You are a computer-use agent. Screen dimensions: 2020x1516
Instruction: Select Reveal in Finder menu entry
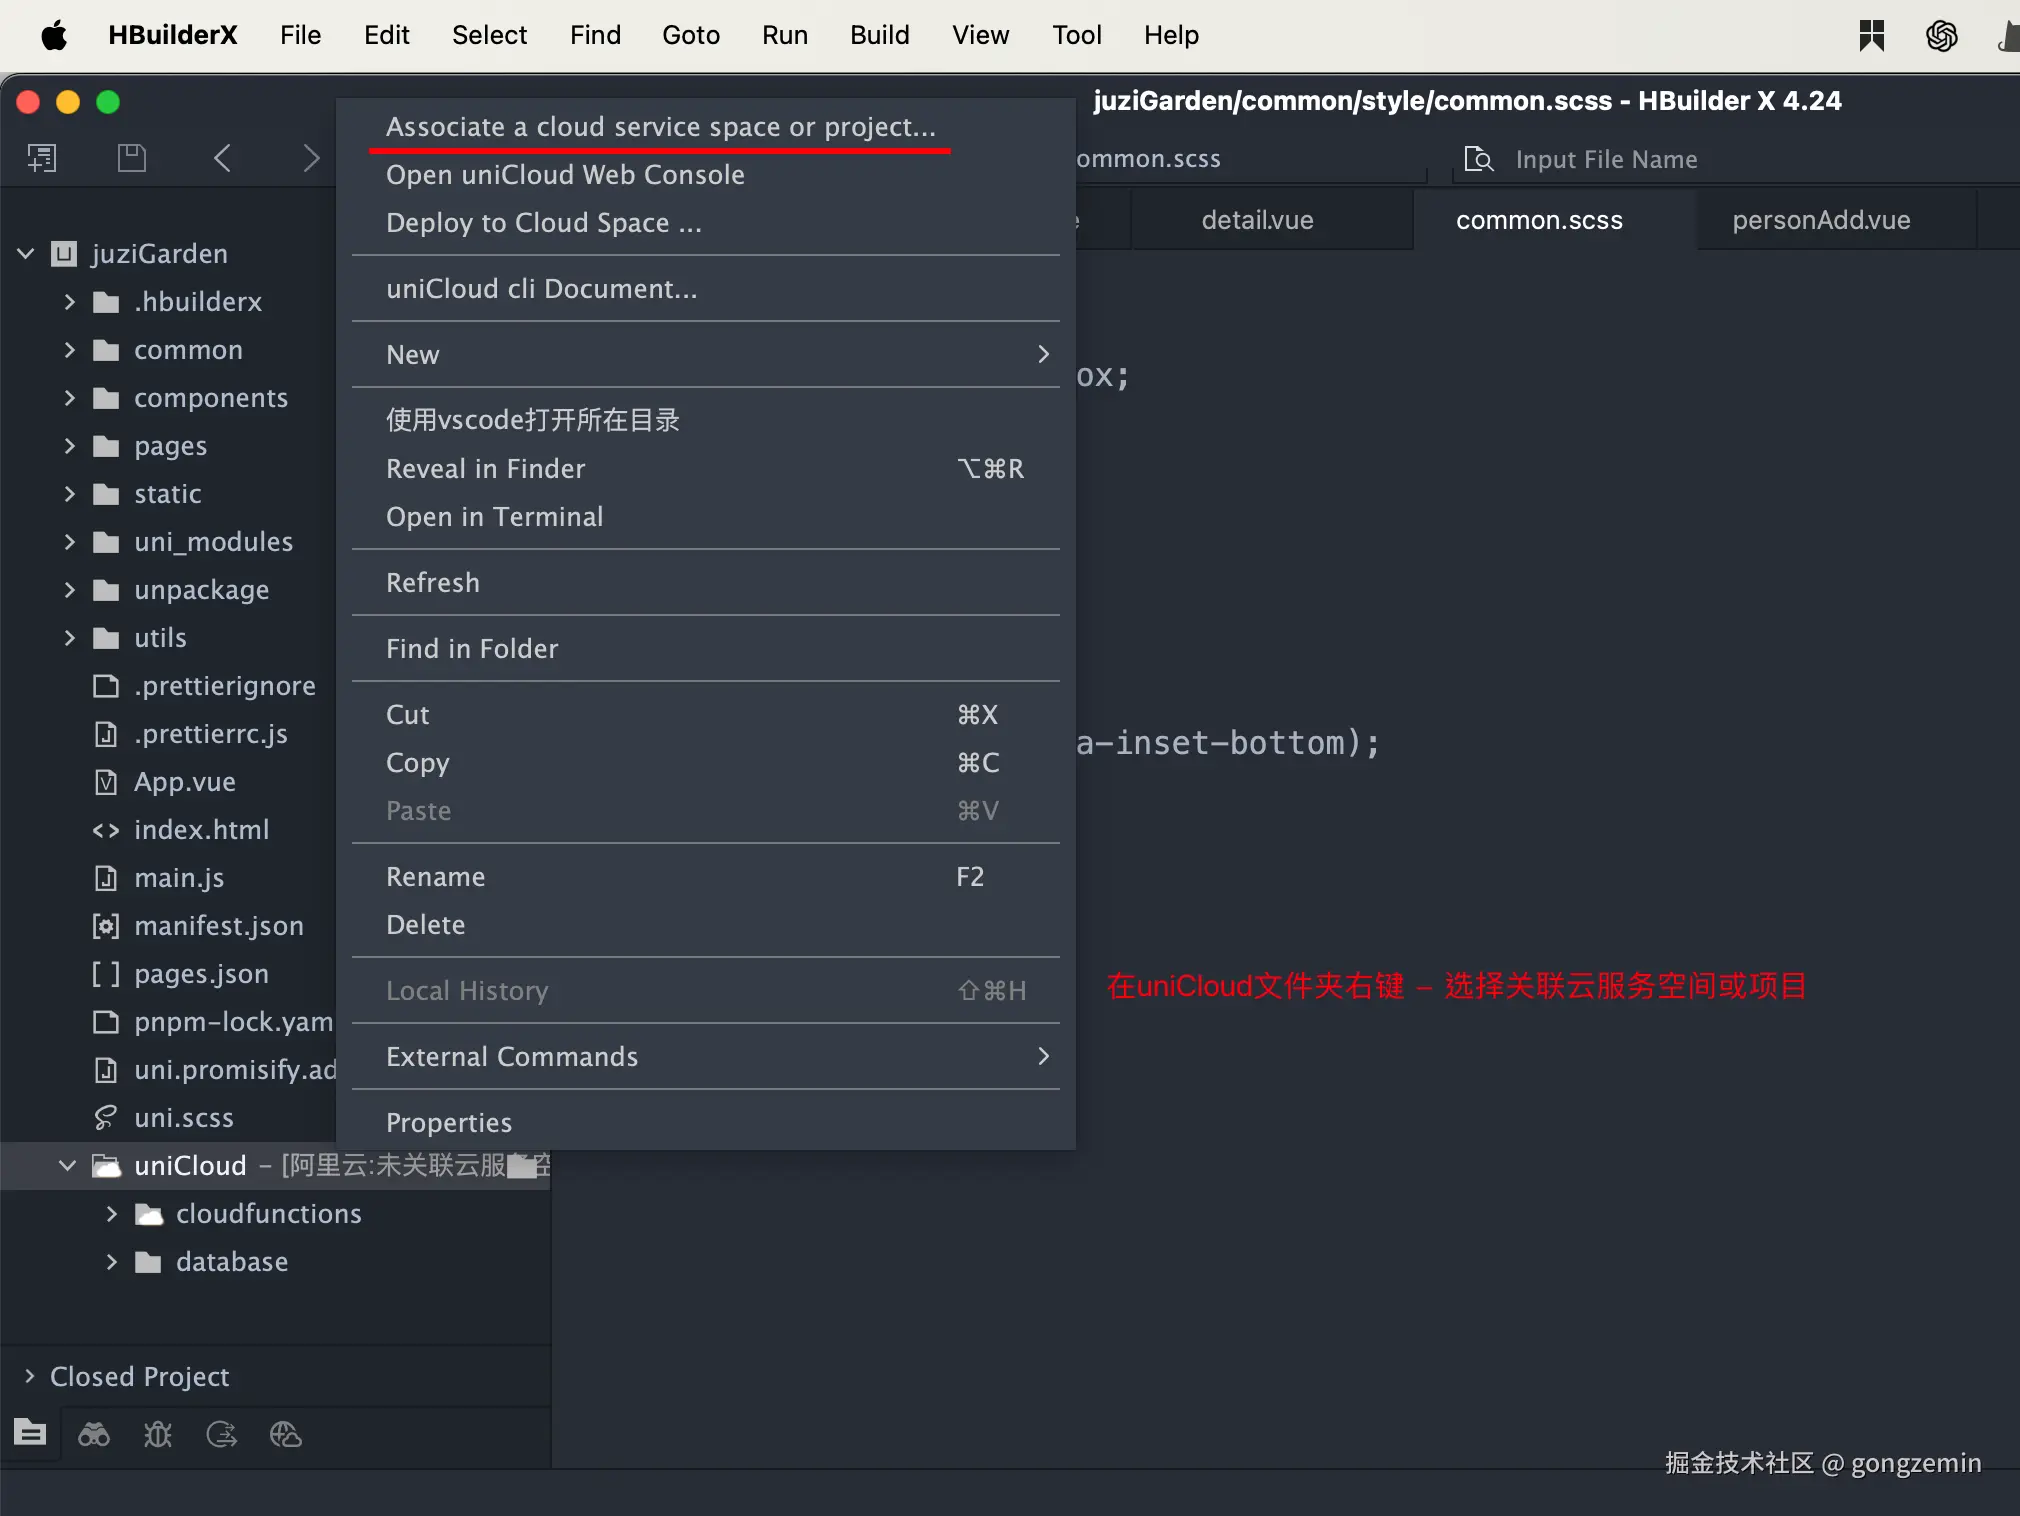(x=486, y=469)
